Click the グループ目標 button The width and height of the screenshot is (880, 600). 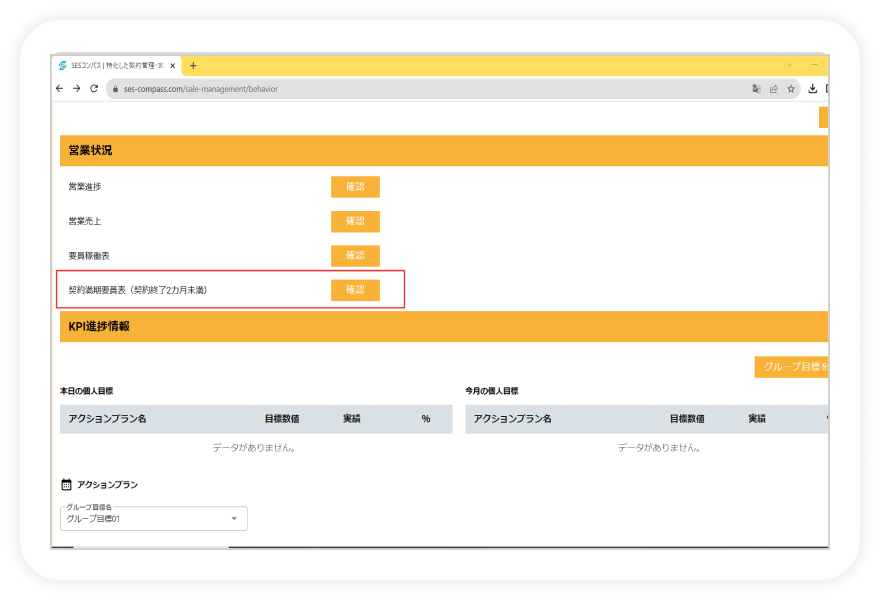791,367
